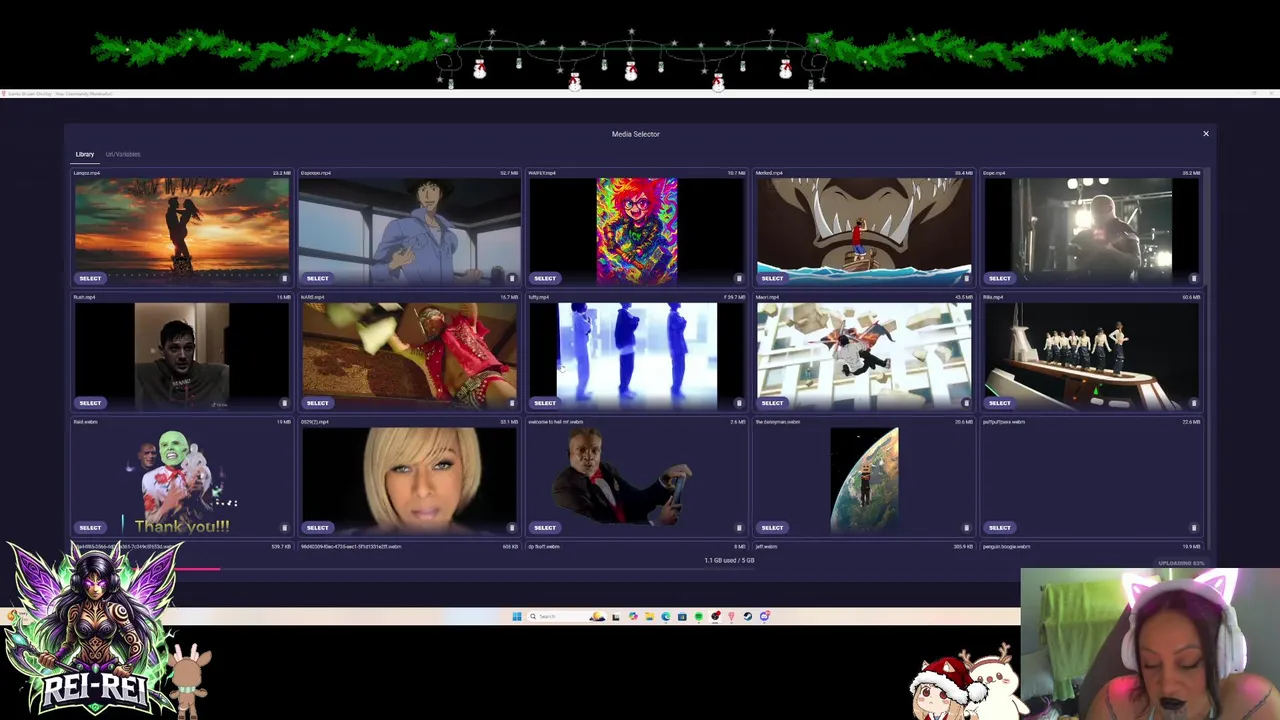
Task: Click the storage usage text 1.1 GB used
Action: point(729,560)
